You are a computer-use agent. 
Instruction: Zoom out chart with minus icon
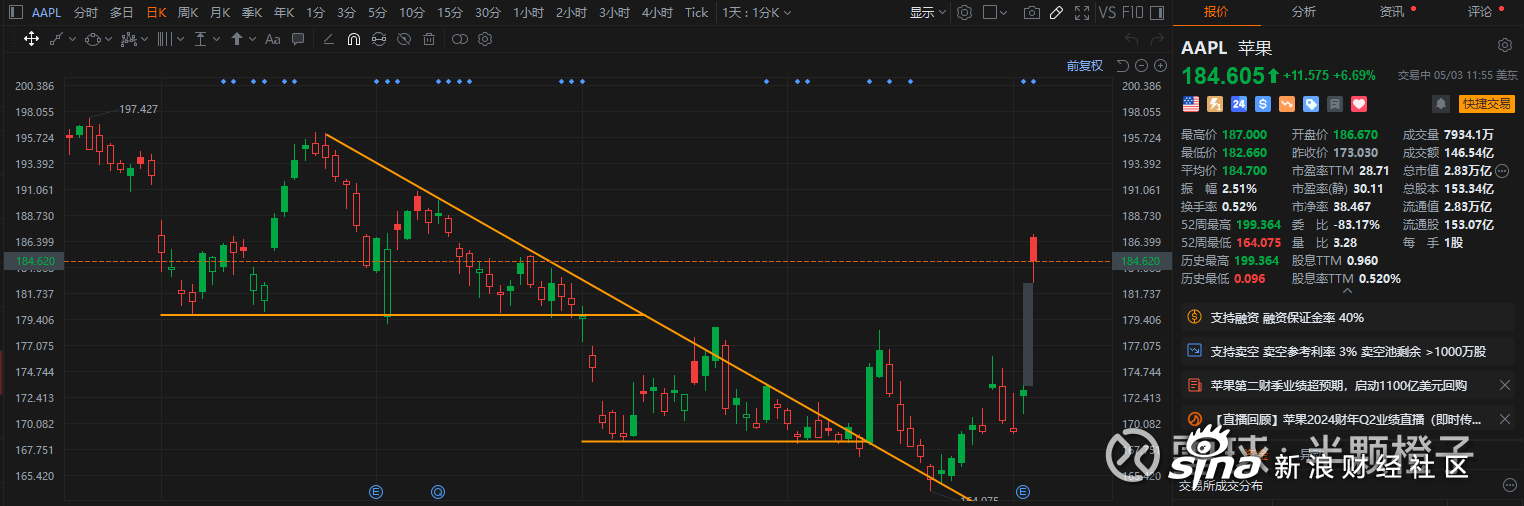tap(1141, 65)
